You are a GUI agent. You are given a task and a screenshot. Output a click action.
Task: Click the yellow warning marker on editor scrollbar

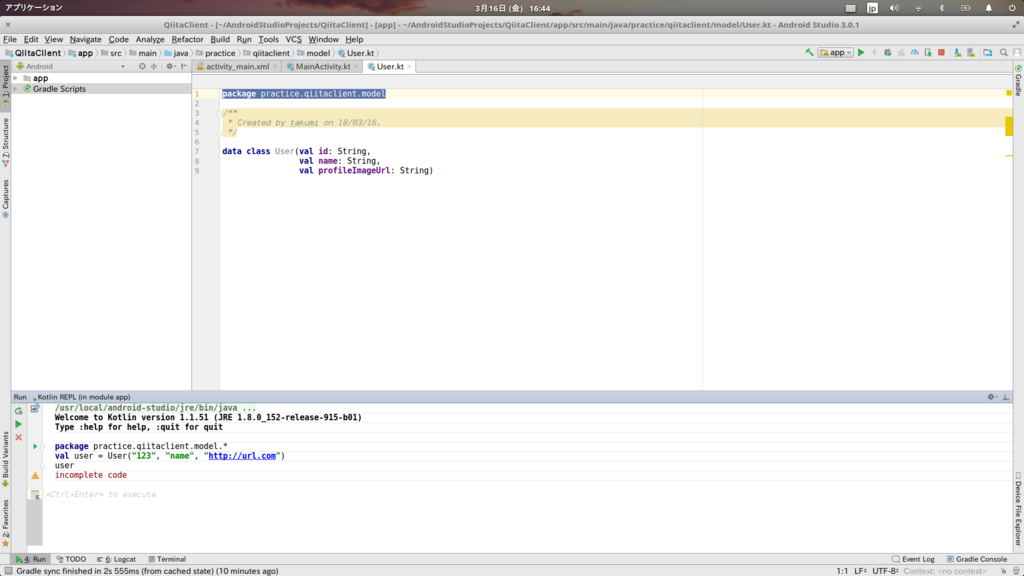[x=1009, y=126]
